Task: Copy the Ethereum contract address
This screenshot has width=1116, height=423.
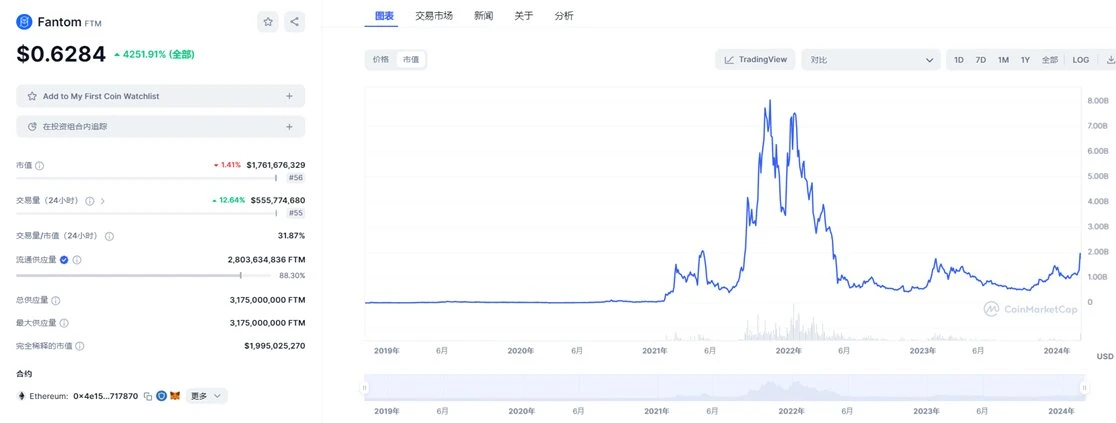Action: point(147,396)
